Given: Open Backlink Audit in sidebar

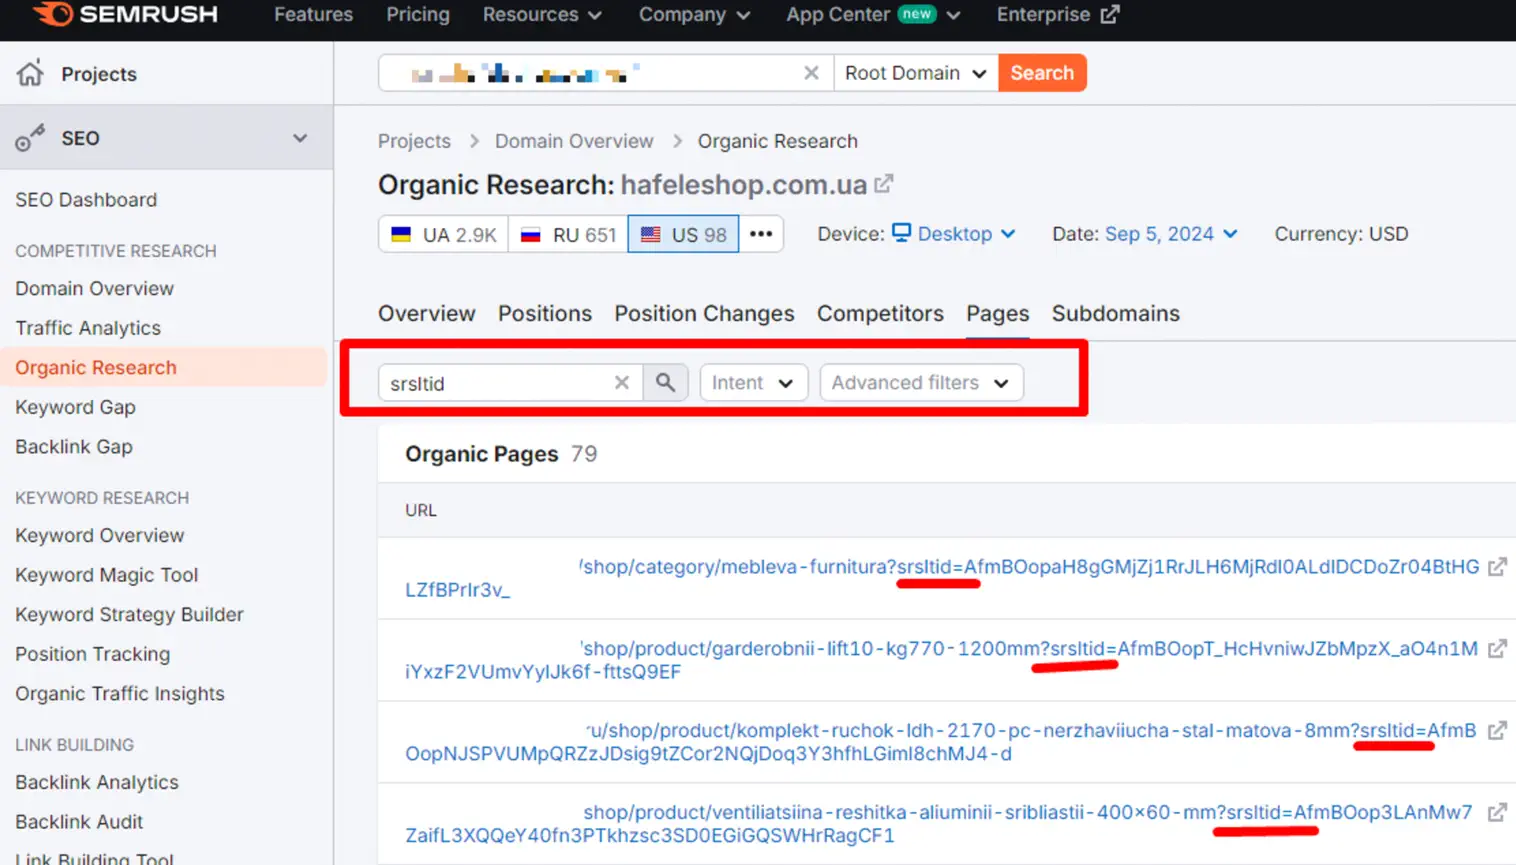Looking at the screenshot, I should [79, 822].
